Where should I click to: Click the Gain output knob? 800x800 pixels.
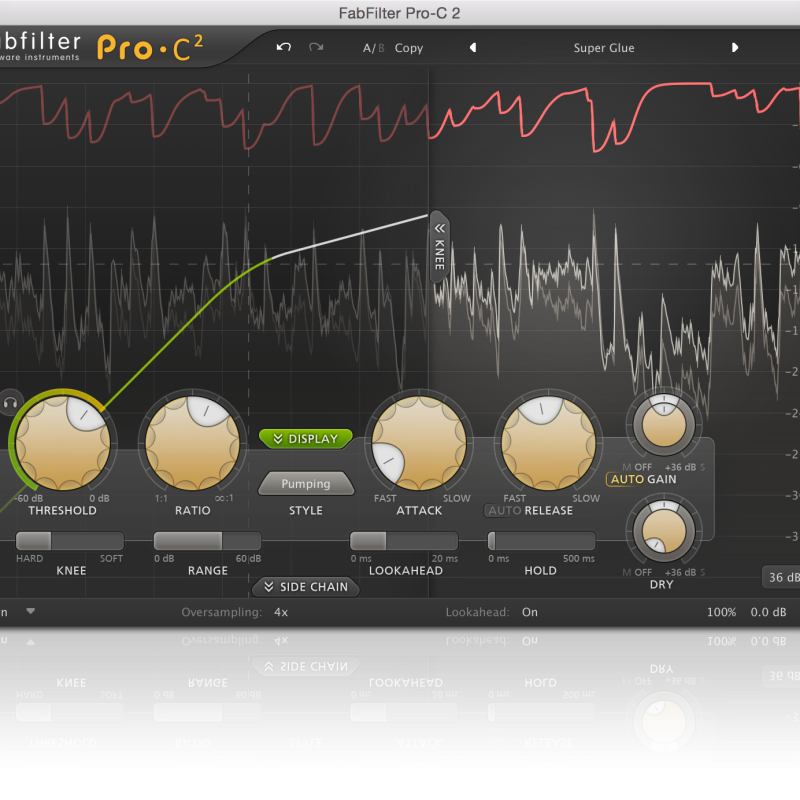pos(664,424)
